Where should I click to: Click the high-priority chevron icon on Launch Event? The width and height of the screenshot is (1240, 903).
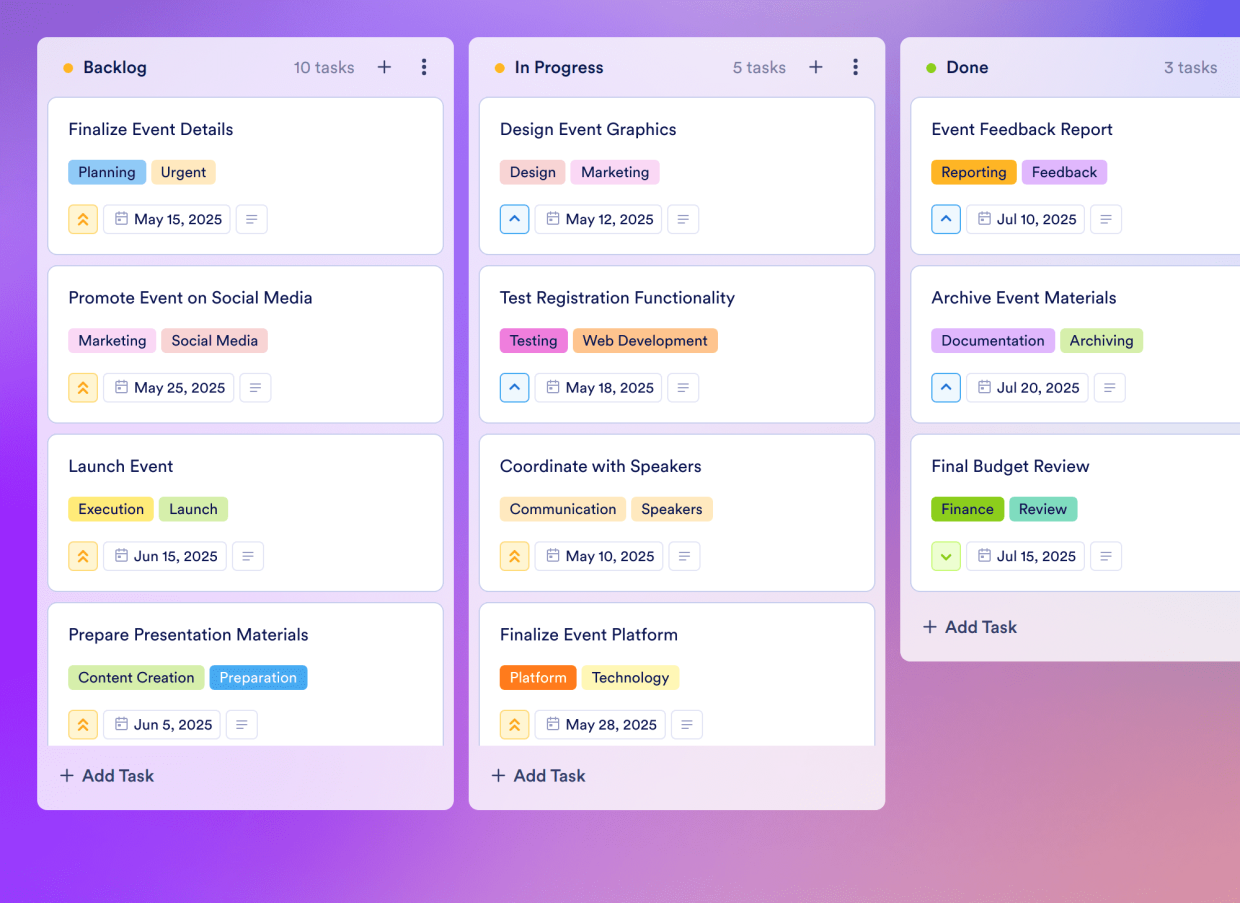tap(83, 555)
